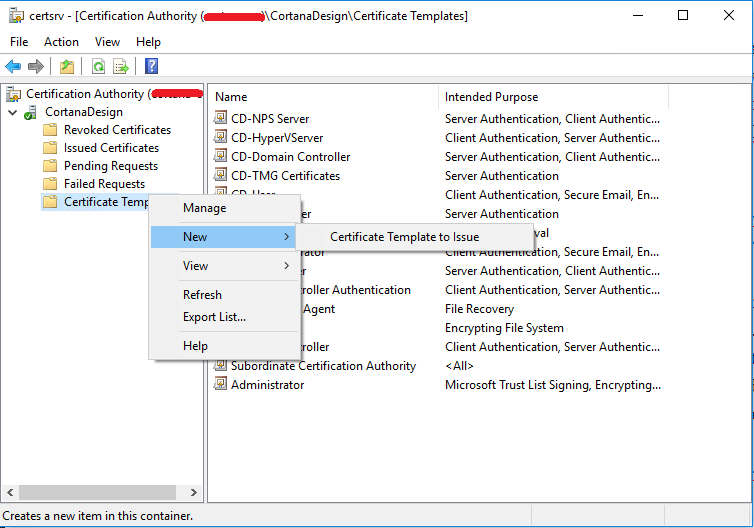754x528 pixels.
Task: Select the CD-HyperVServer row name
Action: point(277,138)
